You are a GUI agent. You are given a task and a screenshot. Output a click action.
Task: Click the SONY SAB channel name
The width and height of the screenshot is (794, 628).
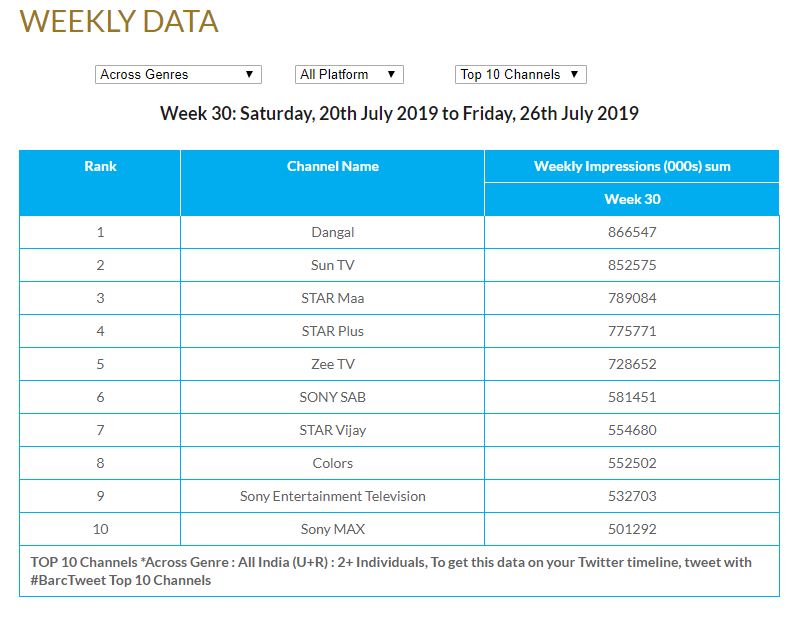point(332,397)
